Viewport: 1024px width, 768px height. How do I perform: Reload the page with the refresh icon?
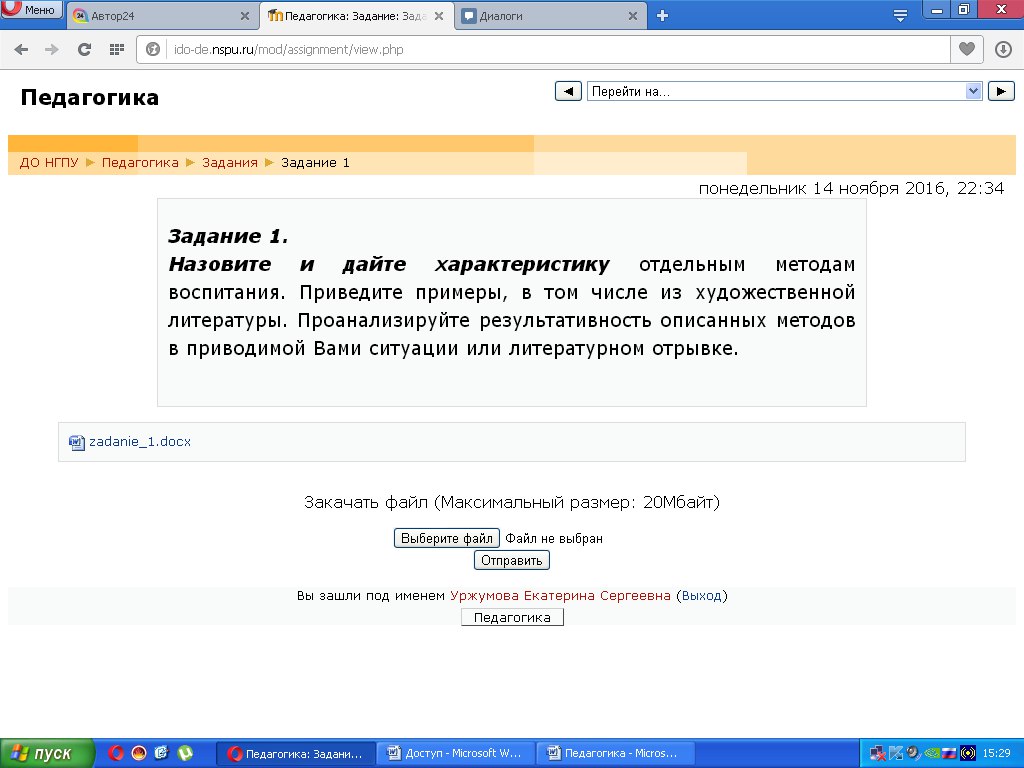click(x=85, y=49)
